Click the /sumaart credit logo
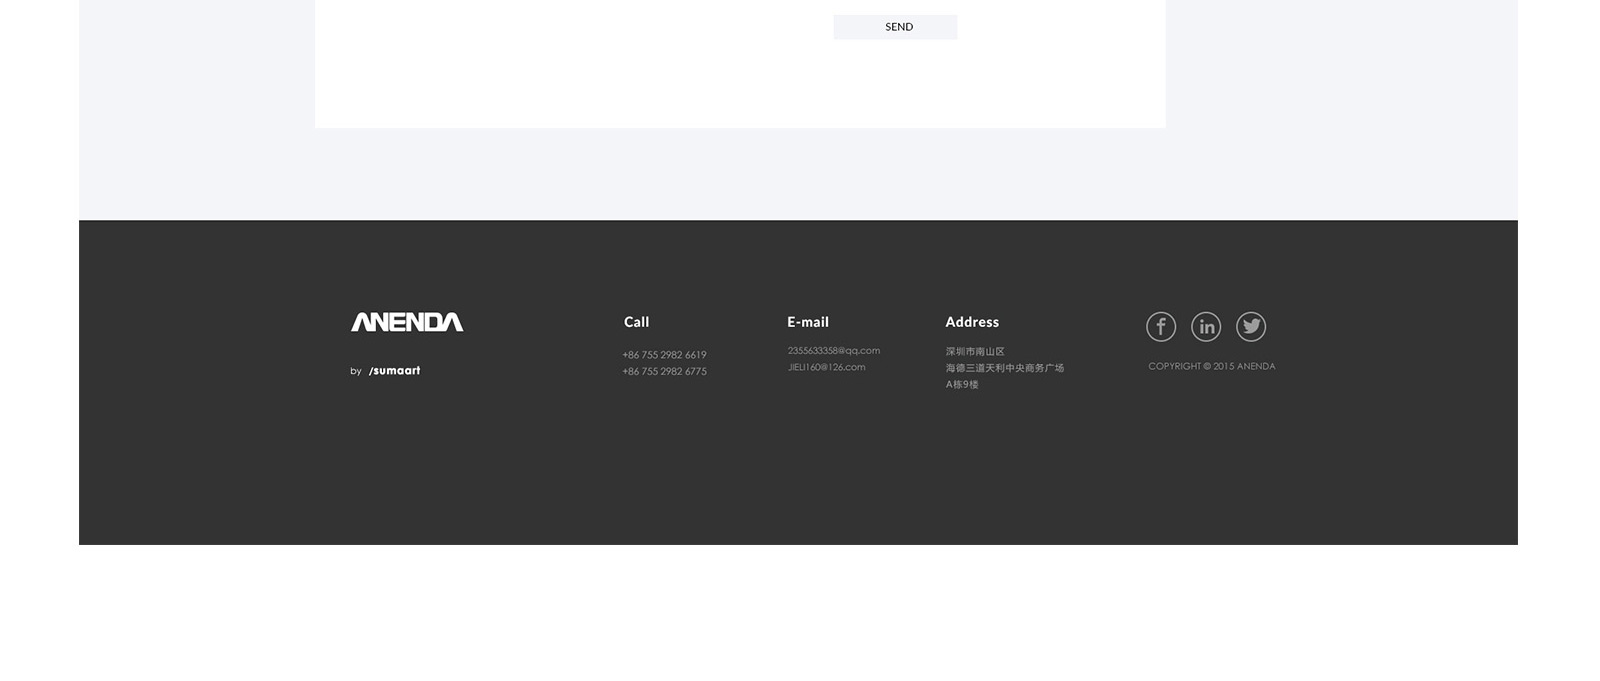Viewport: 1600px width, 681px height. [394, 371]
